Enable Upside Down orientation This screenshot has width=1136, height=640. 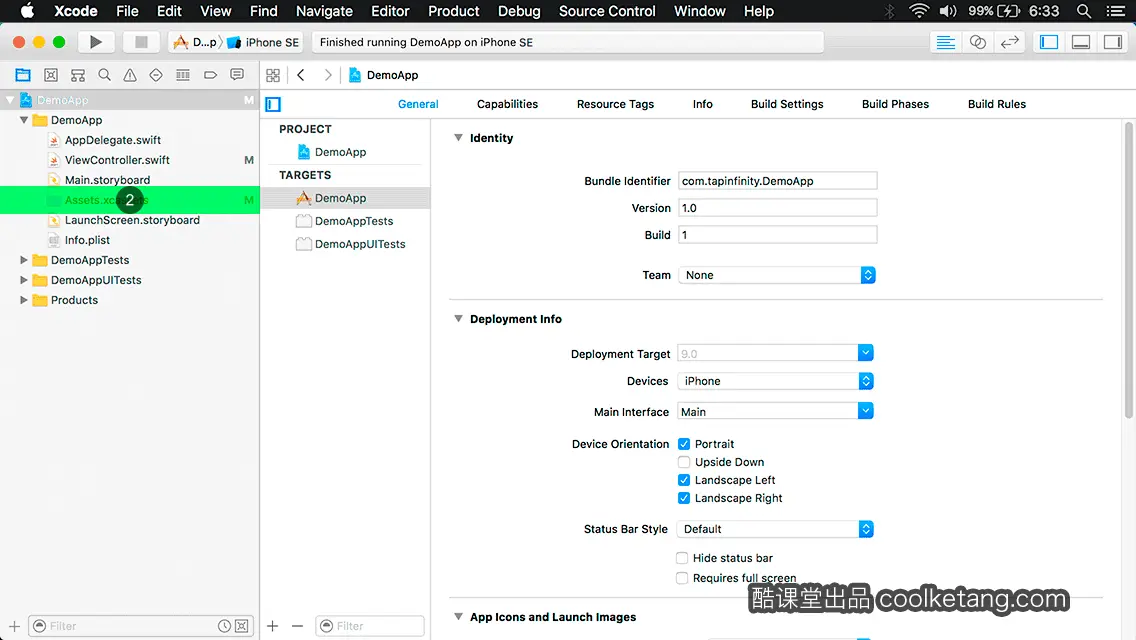(684, 462)
